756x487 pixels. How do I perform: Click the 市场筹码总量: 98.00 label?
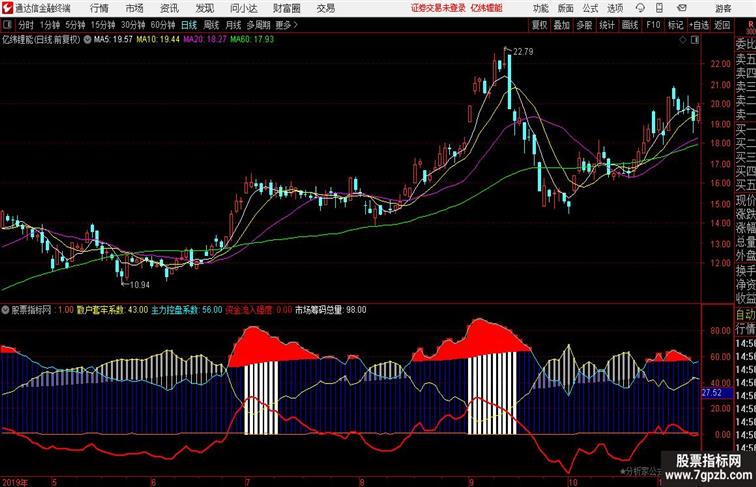click(x=331, y=310)
